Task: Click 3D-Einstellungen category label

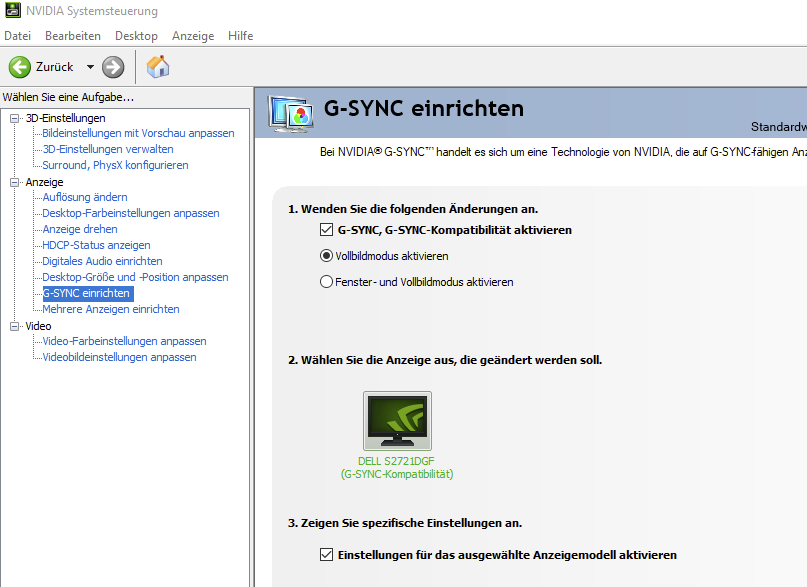Action: point(65,118)
